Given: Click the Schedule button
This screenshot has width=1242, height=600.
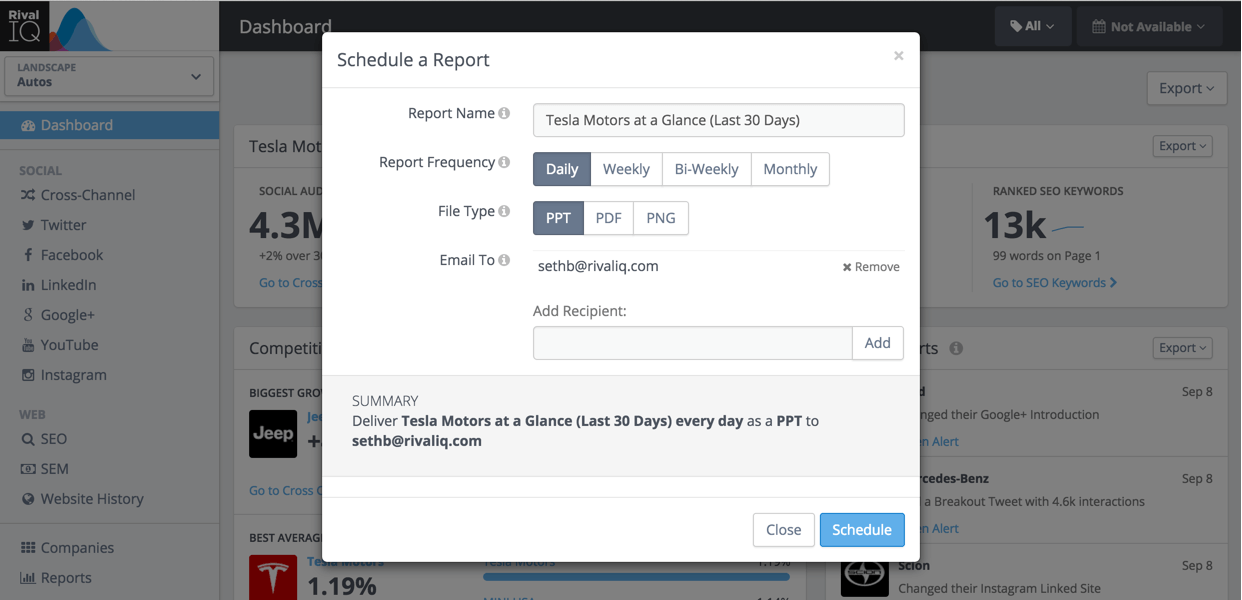Looking at the screenshot, I should click(x=862, y=530).
